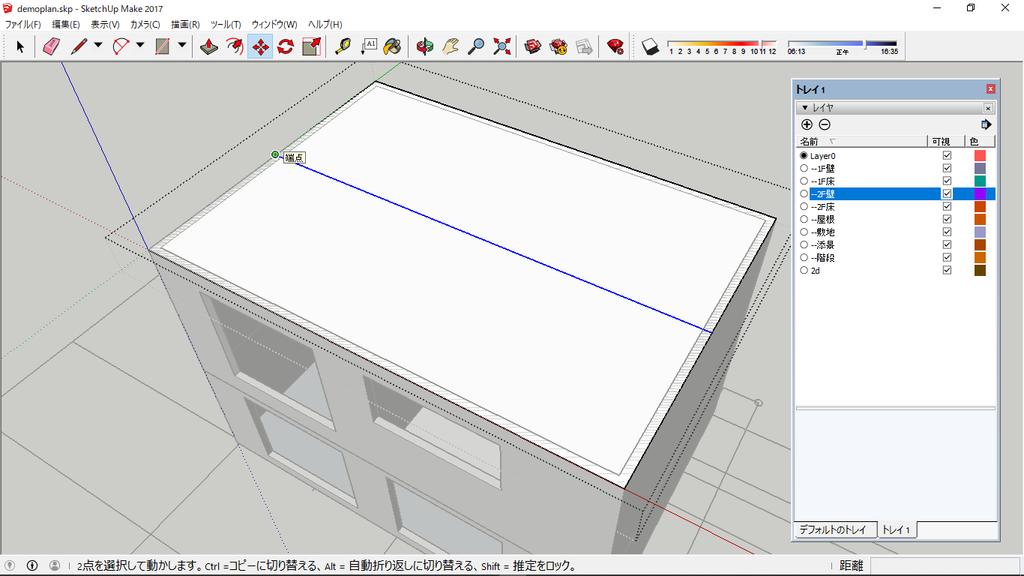Activate the Offset tool
Screen dimensions: 1024x576
pos(234,46)
